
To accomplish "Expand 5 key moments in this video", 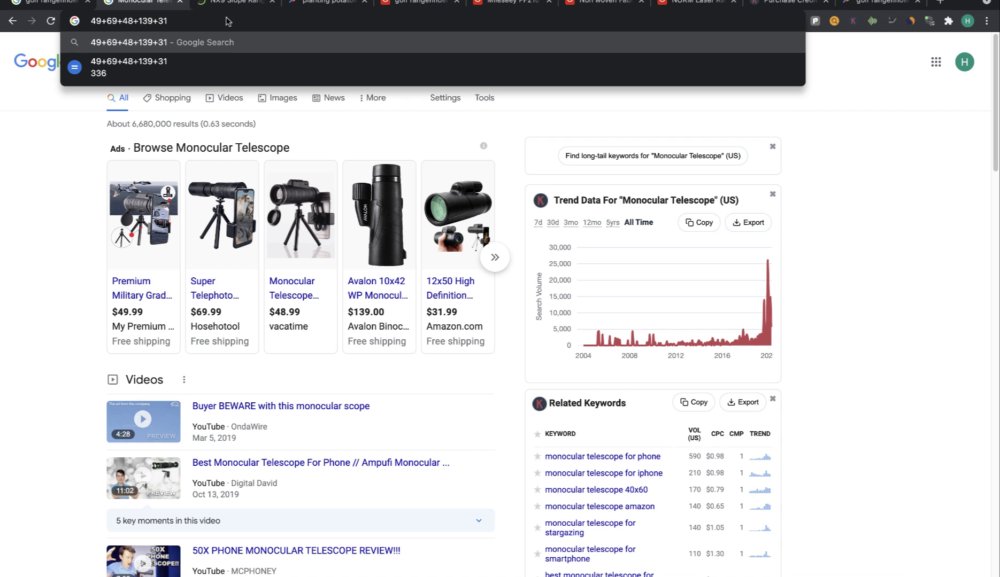I will (300, 520).
